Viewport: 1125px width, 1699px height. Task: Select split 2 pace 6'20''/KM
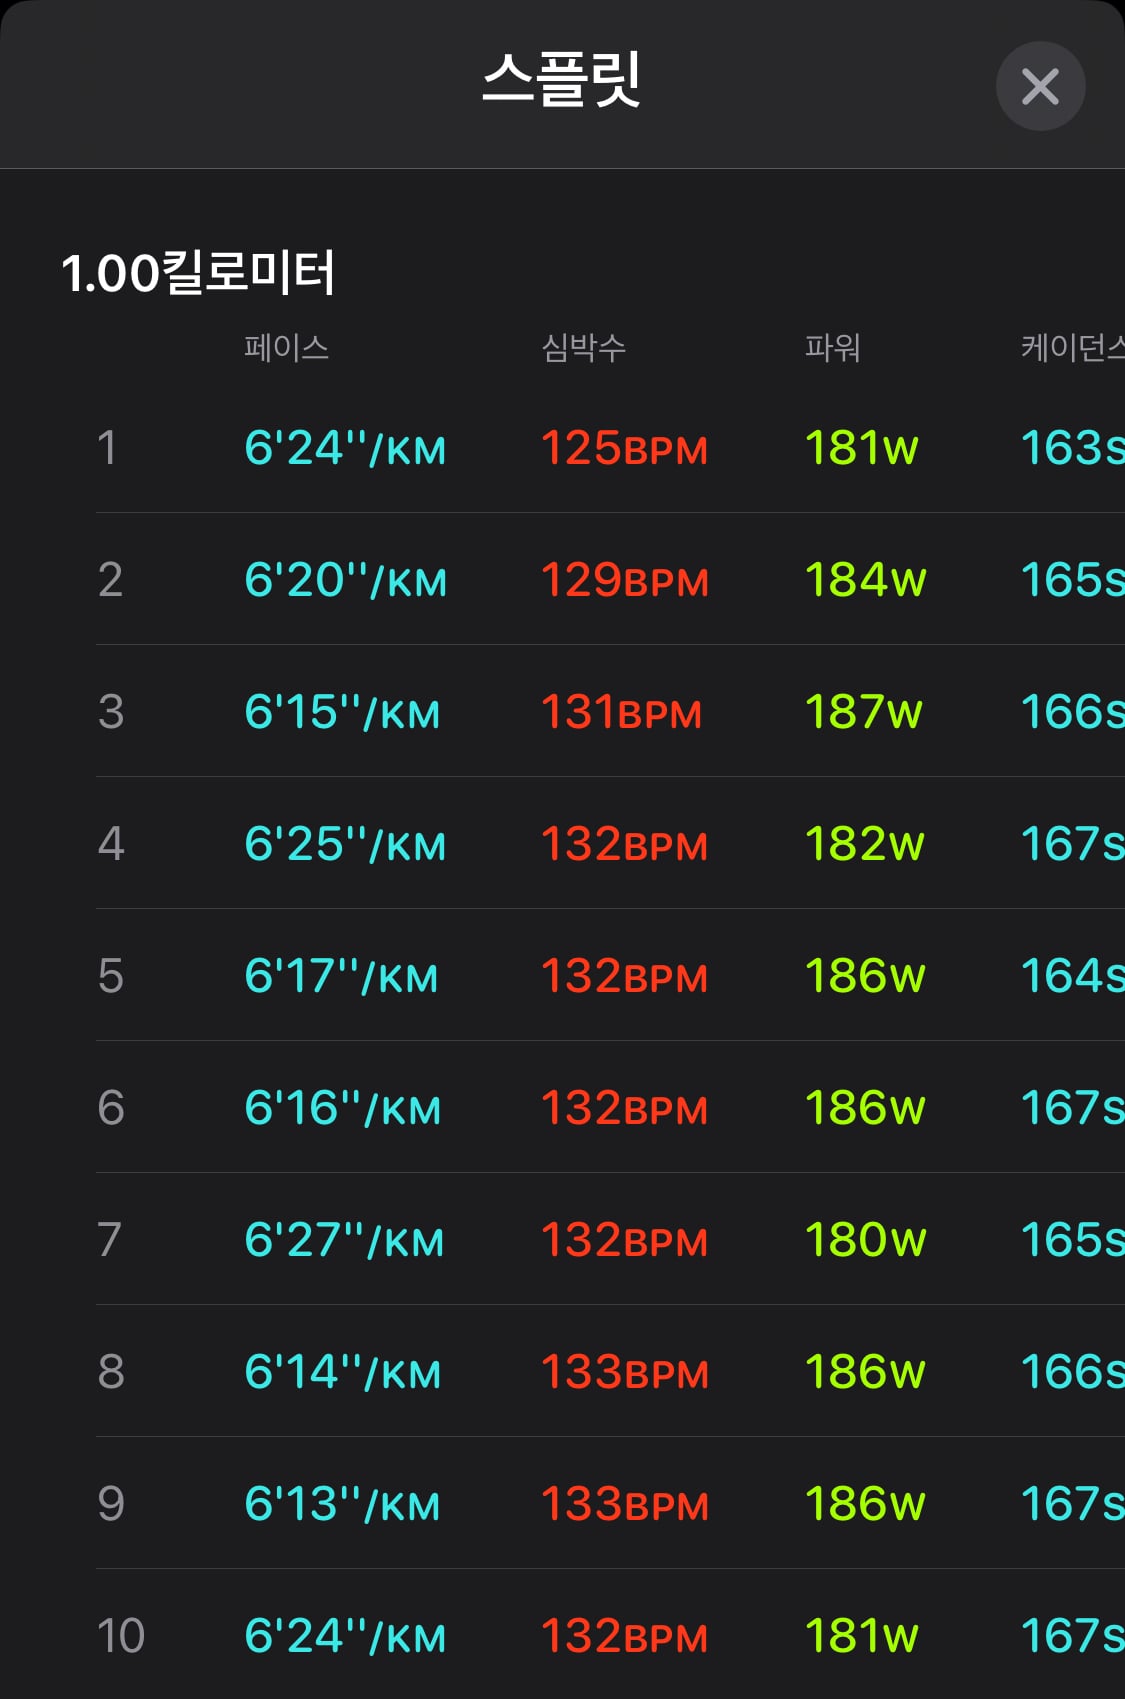pos(345,580)
